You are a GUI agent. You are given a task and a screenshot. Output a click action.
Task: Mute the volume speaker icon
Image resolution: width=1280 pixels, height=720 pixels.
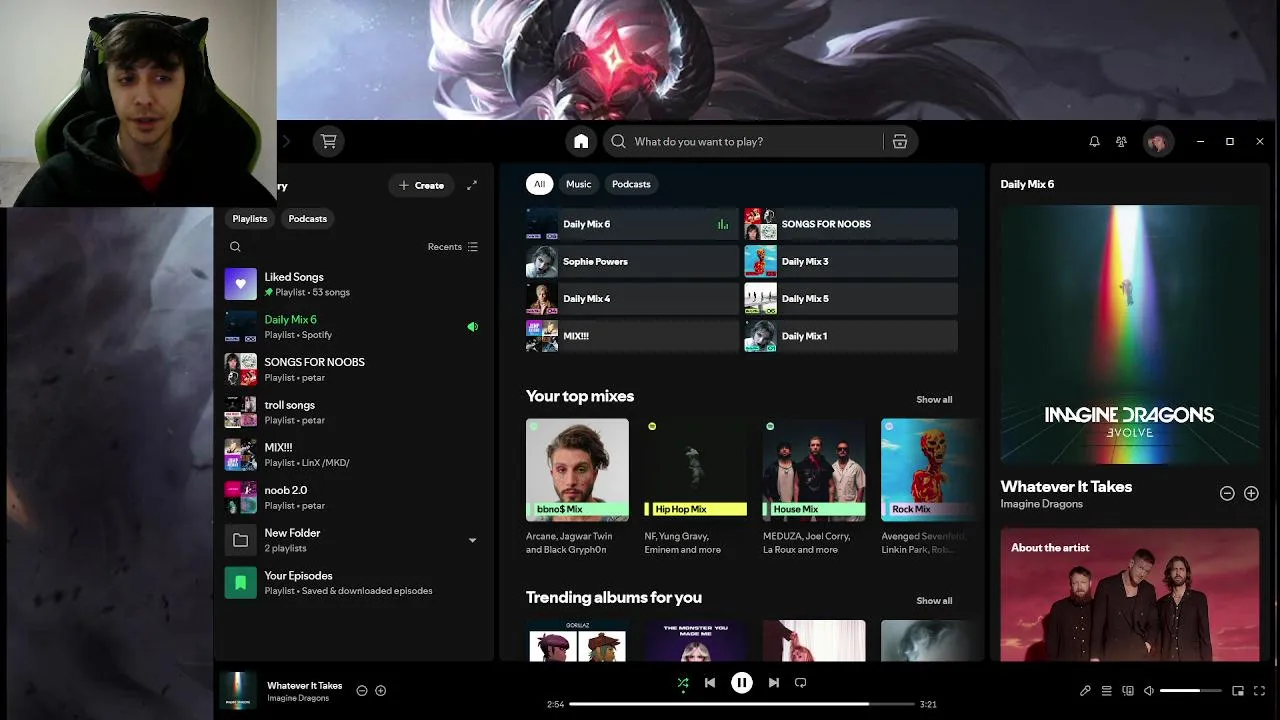(x=1149, y=691)
